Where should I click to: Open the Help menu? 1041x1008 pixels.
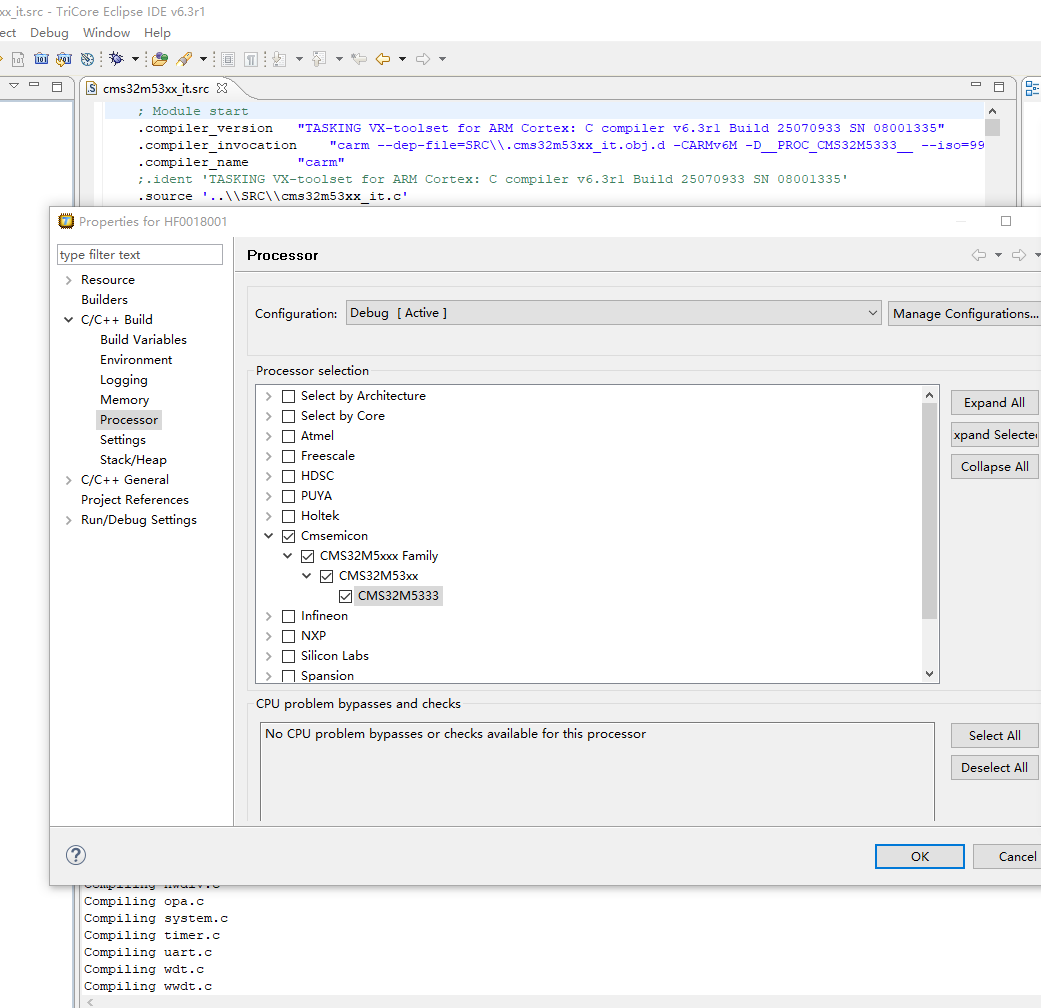click(157, 33)
